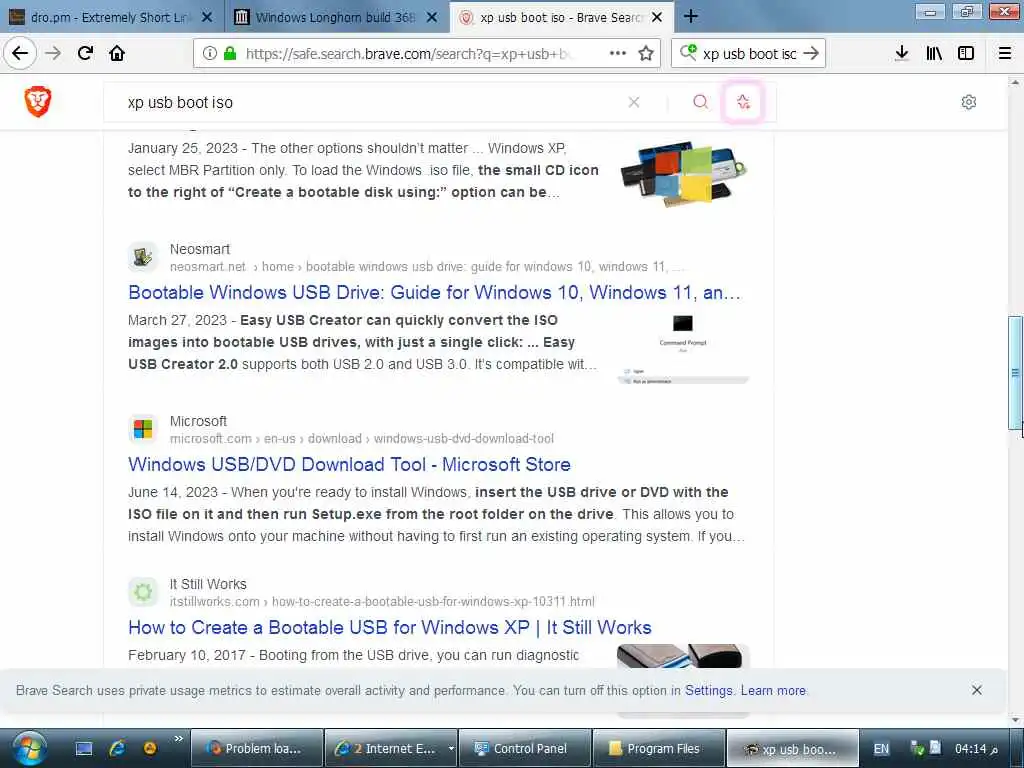Open the Windows logo USB thumbnail

(683, 172)
